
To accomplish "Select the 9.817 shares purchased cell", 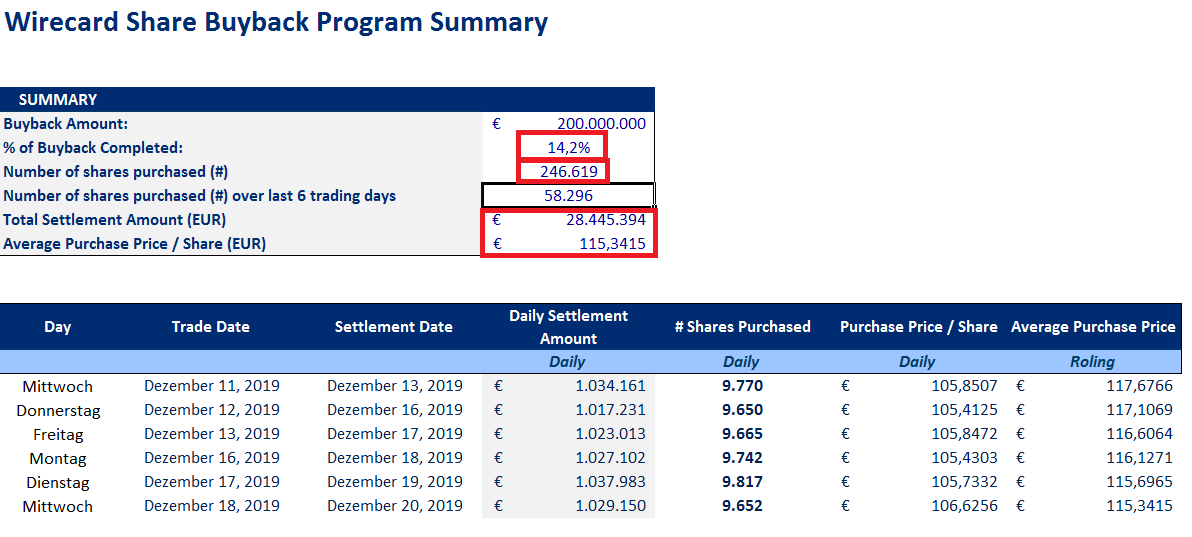I will point(741,482).
